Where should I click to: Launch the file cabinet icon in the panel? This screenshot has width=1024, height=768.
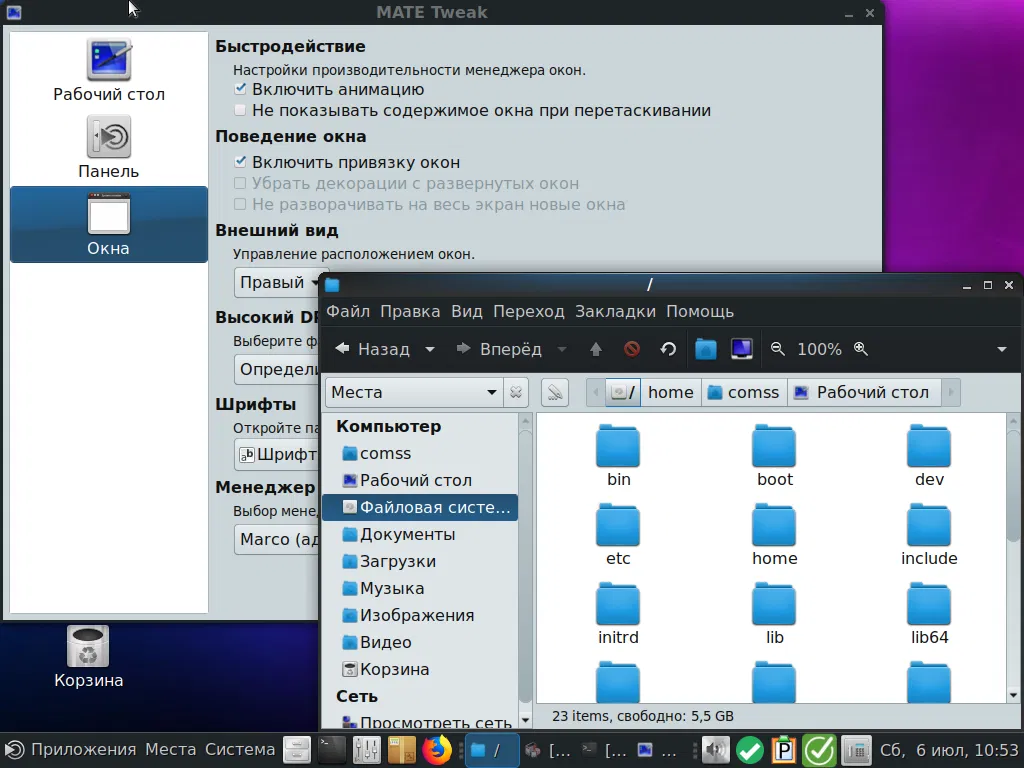296,750
